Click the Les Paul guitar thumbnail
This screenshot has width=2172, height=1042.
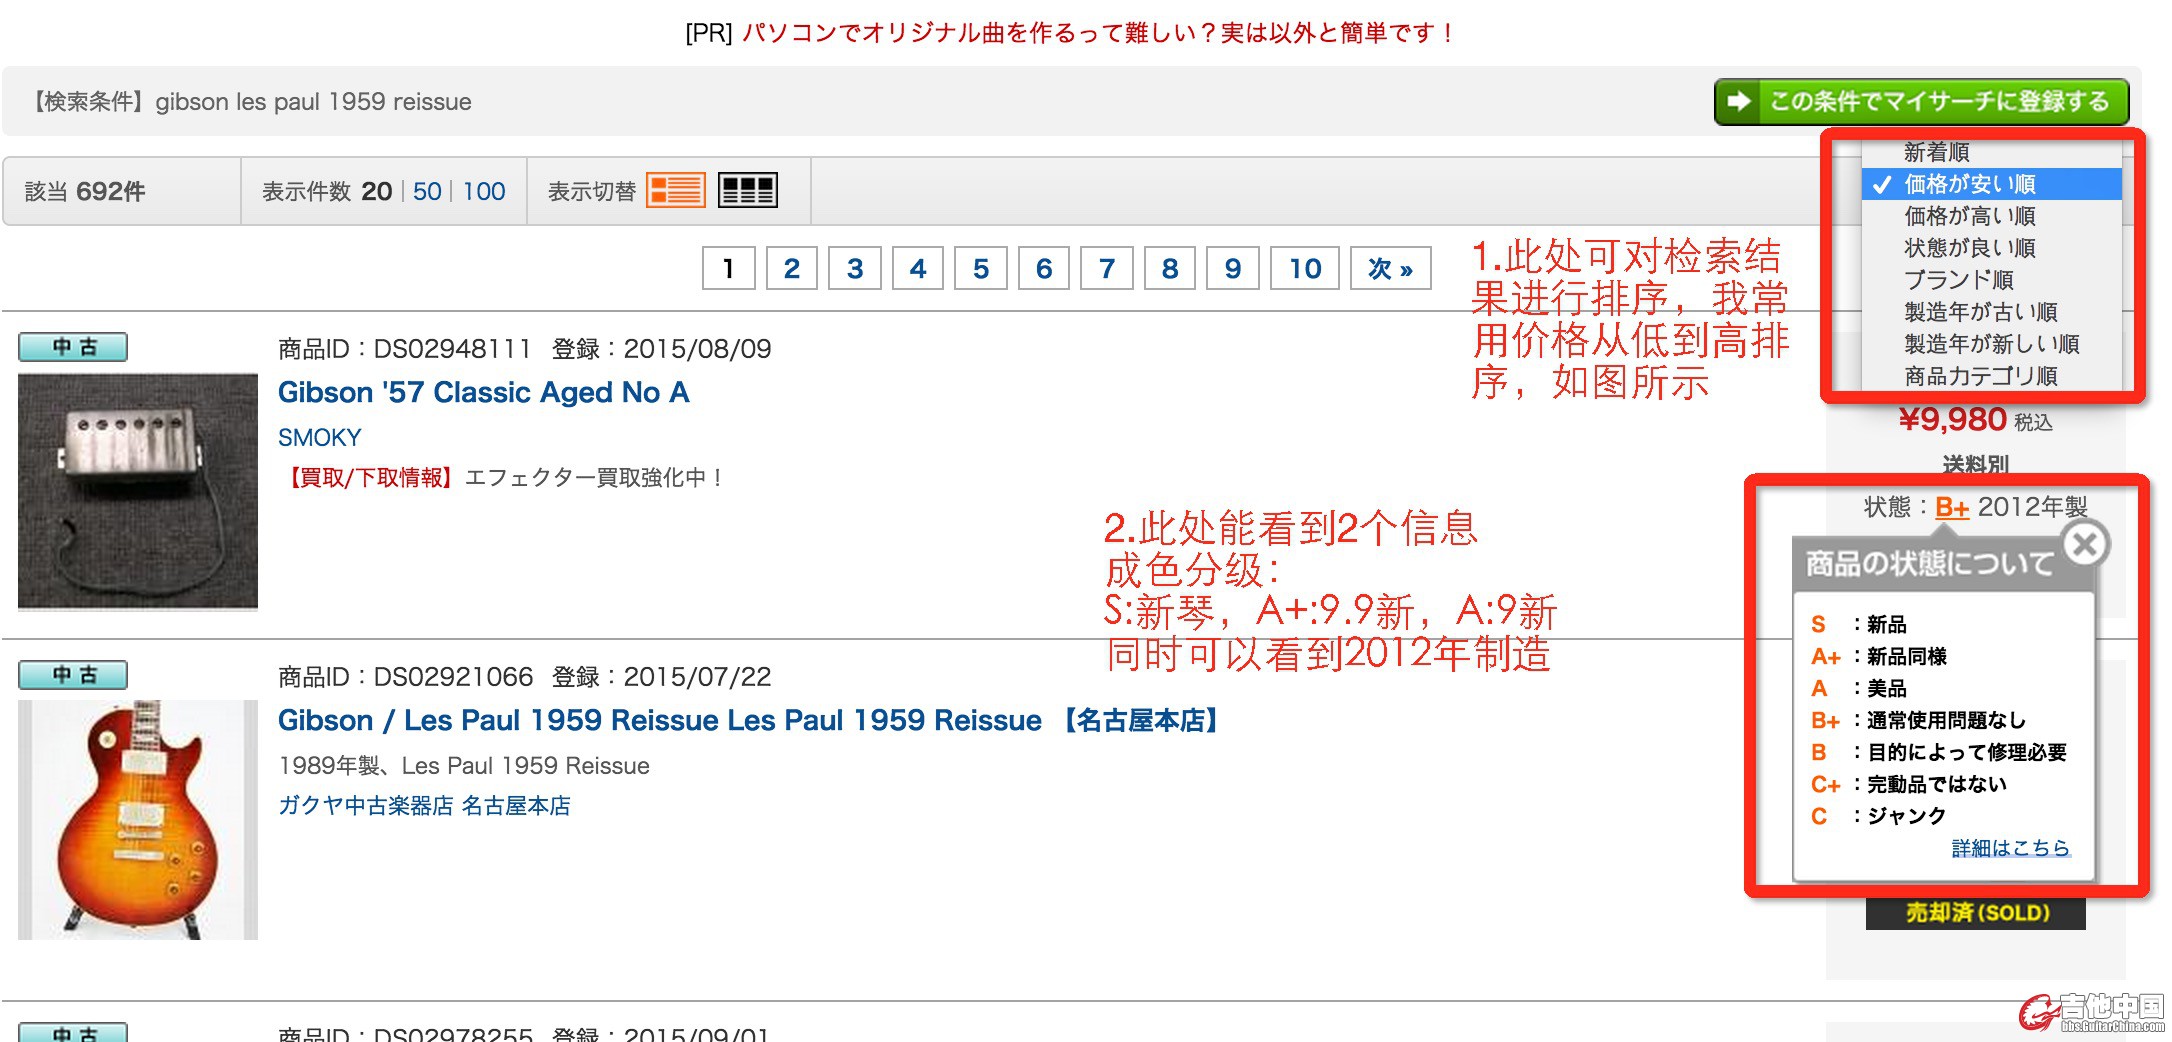(x=138, y=819)
